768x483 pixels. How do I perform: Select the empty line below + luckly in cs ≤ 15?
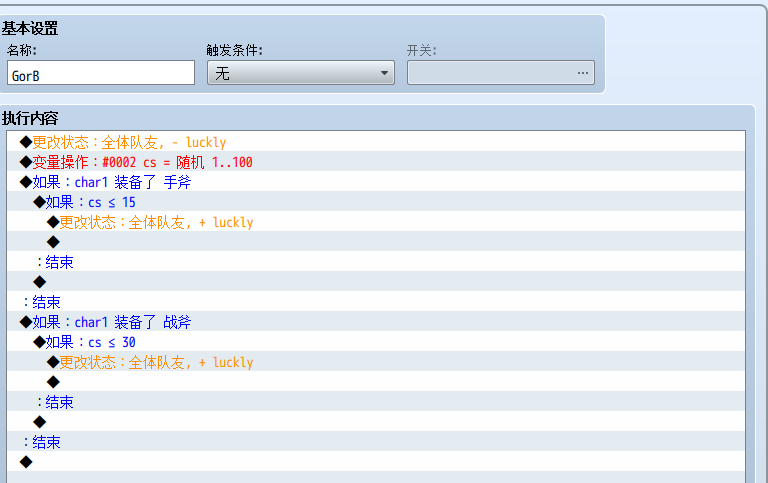point(376,242)
